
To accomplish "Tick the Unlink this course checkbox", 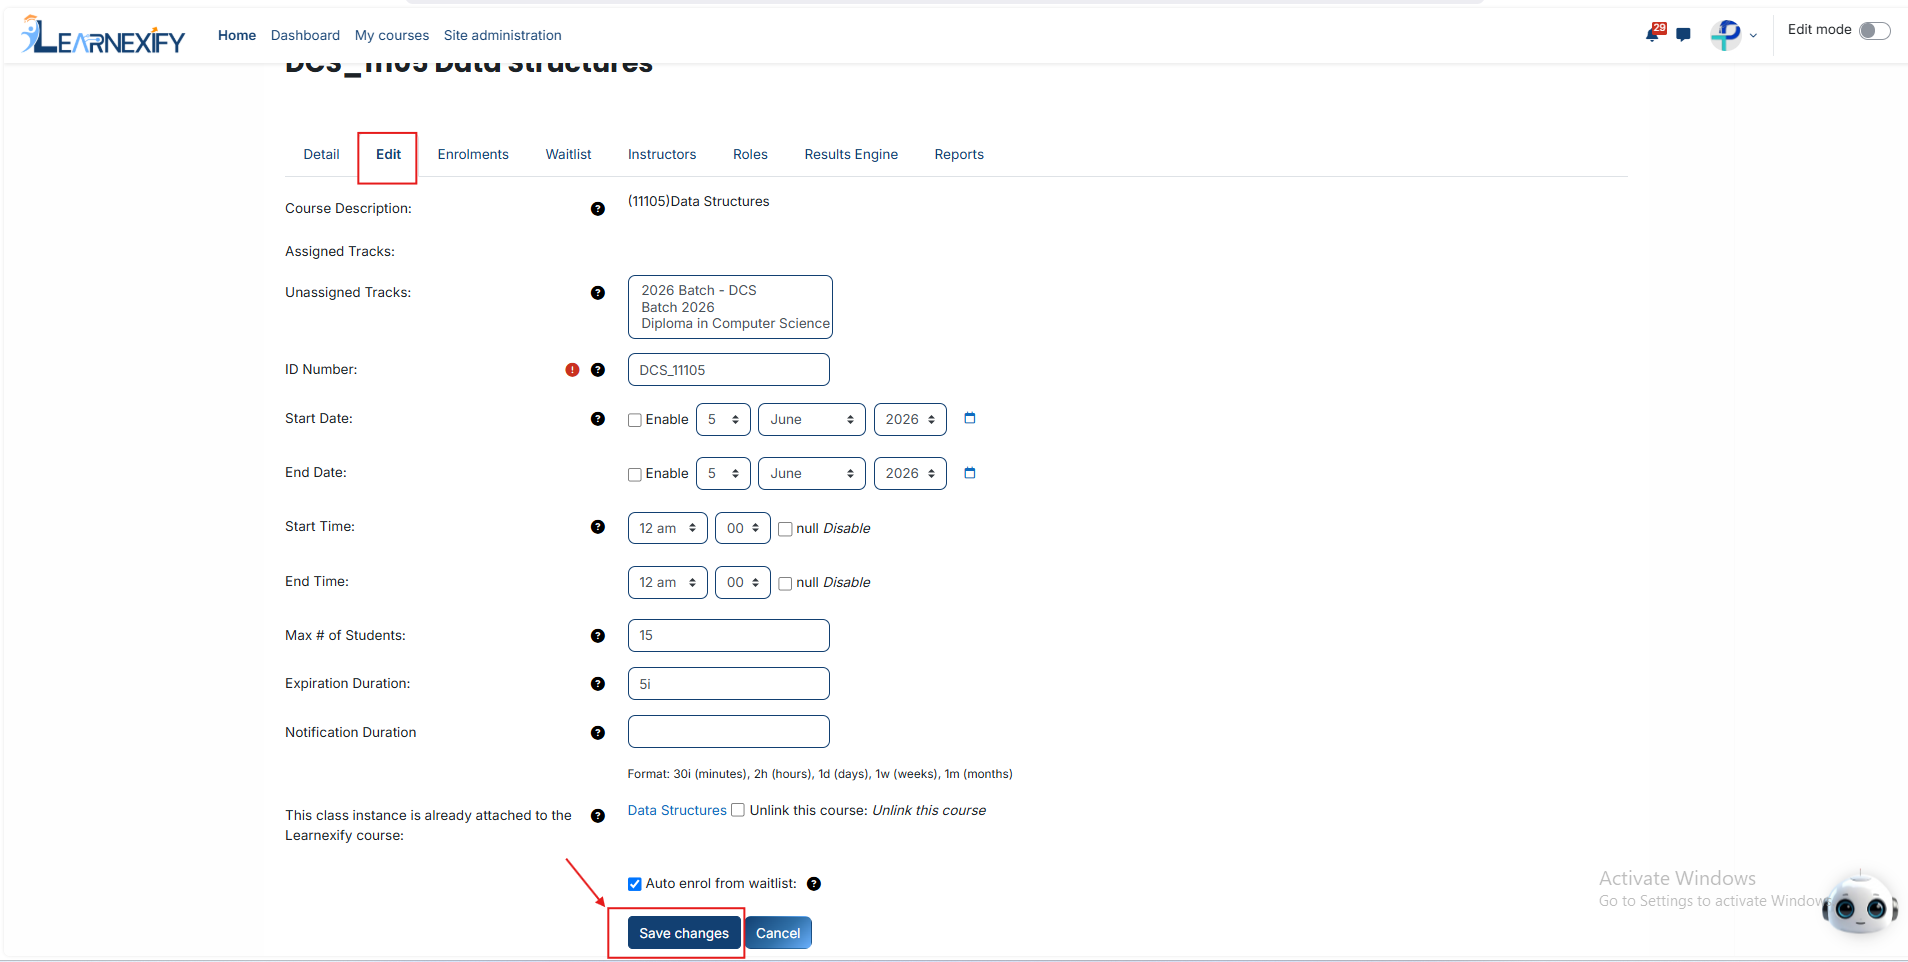I will (x=738, y=810).
